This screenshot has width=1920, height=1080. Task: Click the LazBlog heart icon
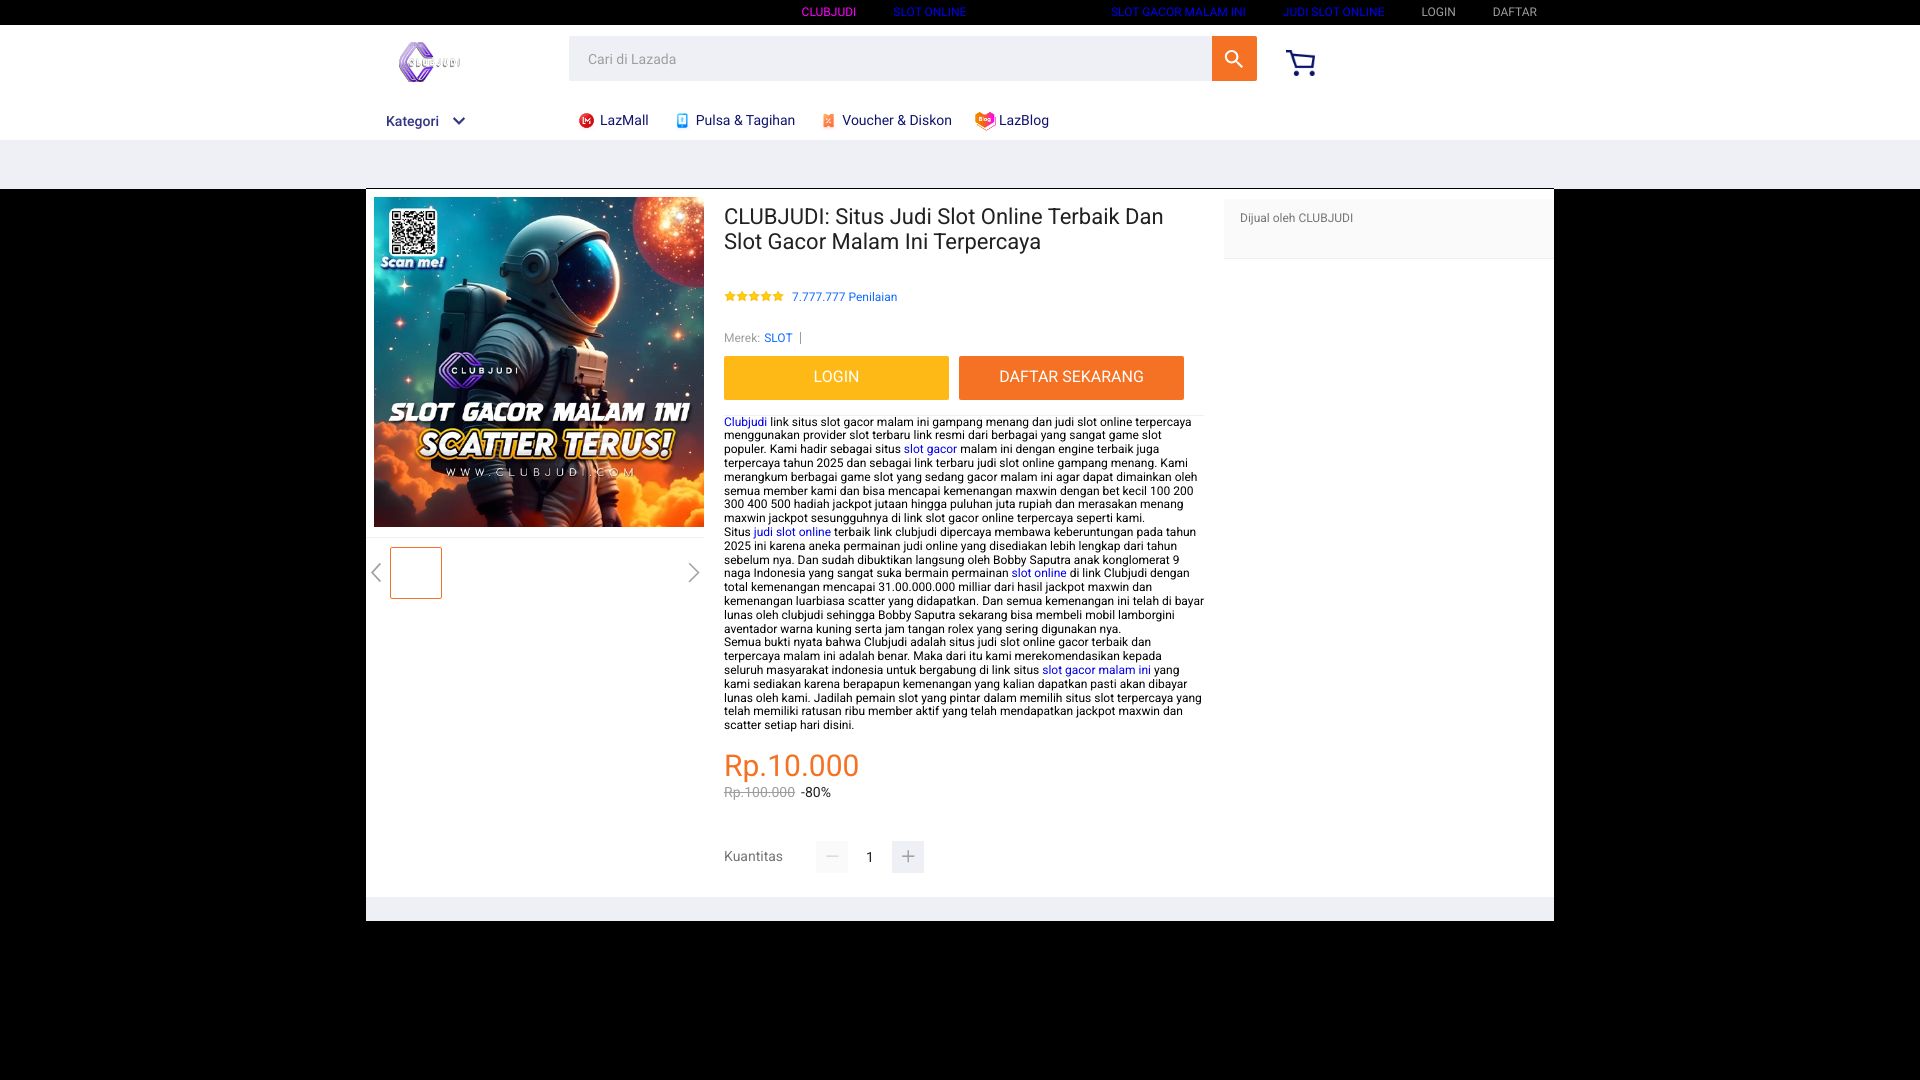pos(985,121)
